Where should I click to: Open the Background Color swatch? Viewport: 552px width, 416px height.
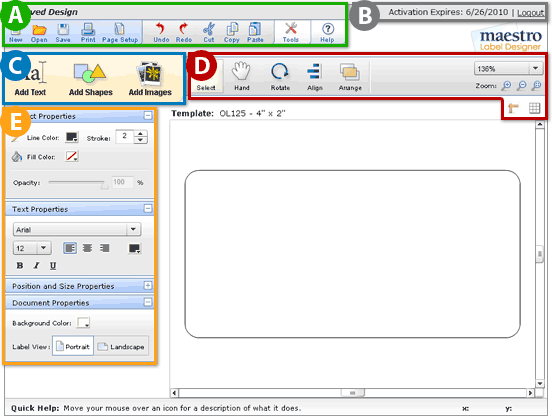click(83, 322)
